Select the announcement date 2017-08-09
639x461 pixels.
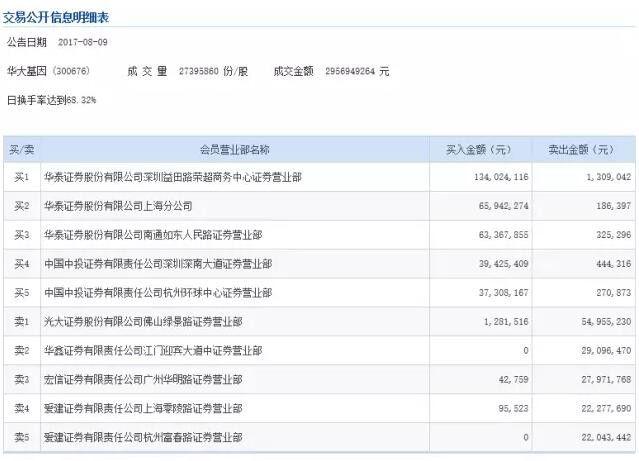coord(83,42)
